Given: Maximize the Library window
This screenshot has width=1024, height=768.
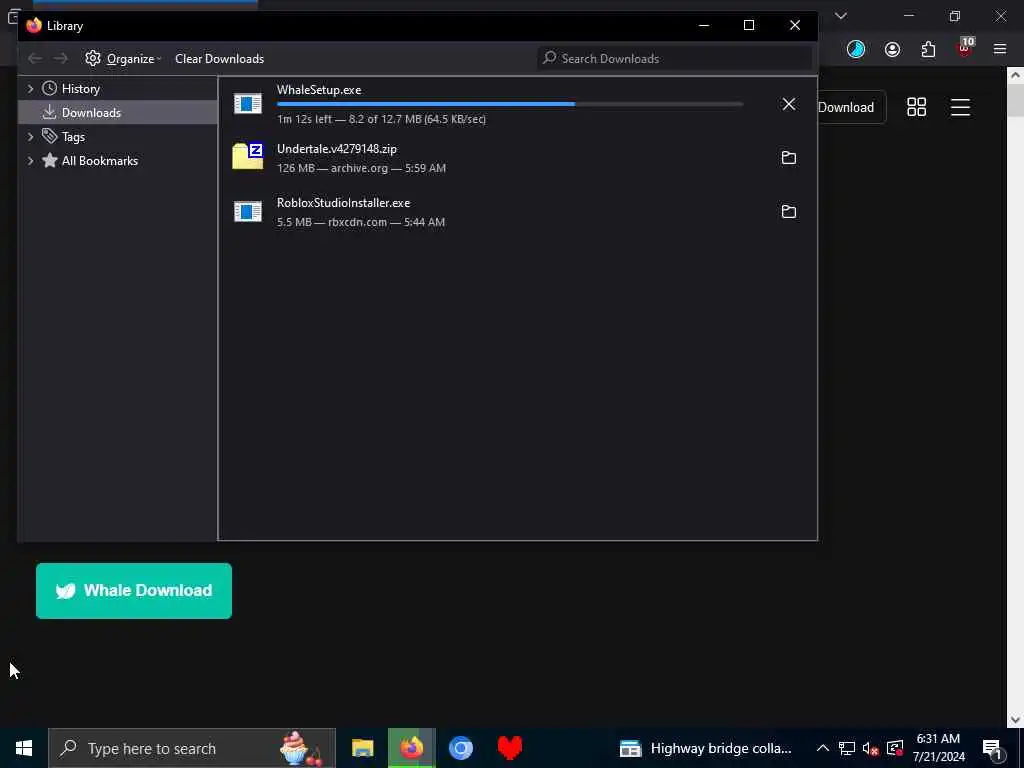Looking at the screenshot, I should click(749, 25).
